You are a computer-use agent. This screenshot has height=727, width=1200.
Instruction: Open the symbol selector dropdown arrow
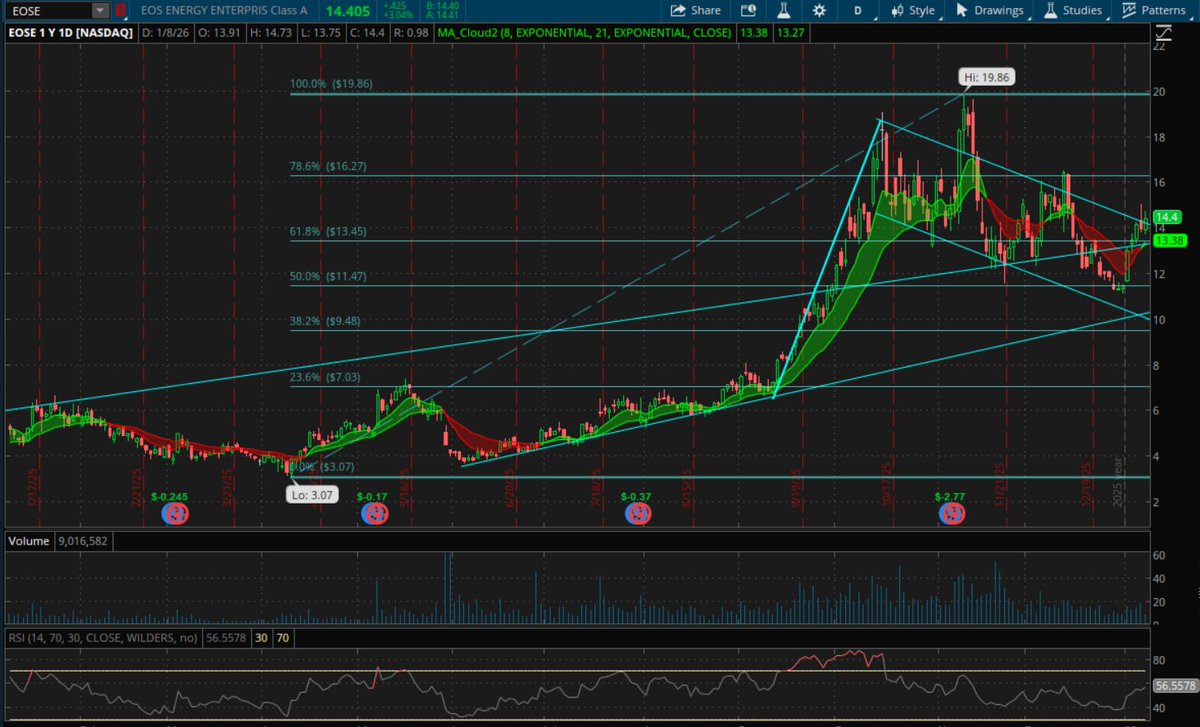click(100, 10)
